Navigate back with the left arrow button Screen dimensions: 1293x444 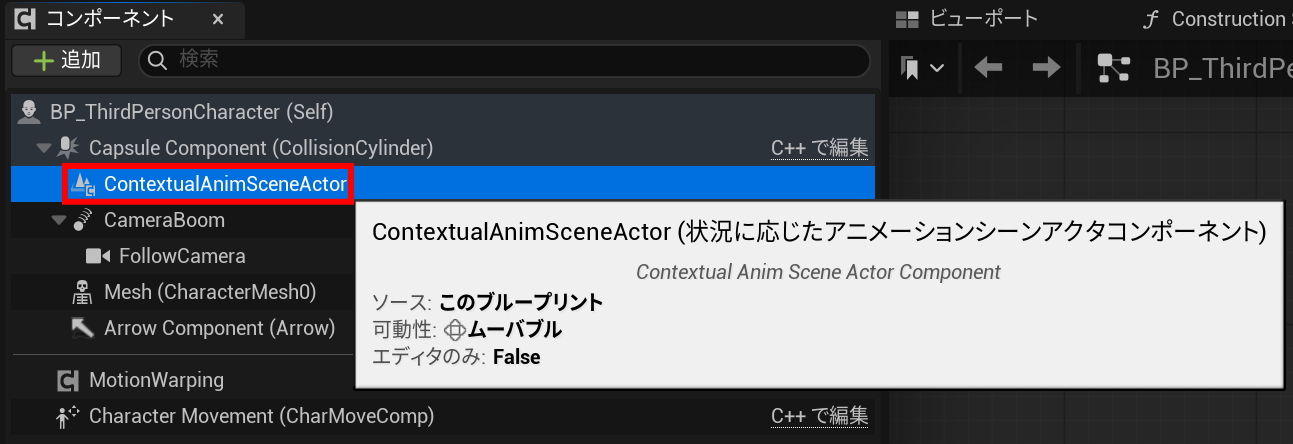(988, 68)
